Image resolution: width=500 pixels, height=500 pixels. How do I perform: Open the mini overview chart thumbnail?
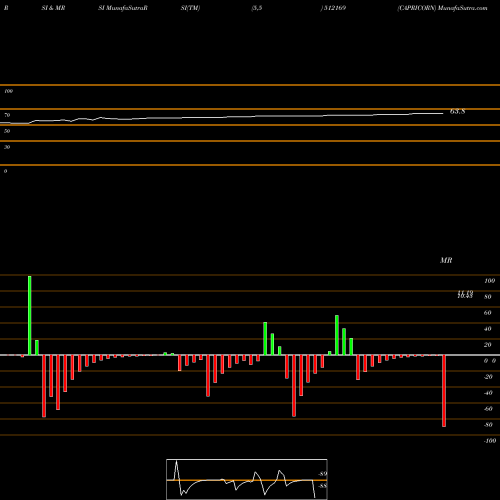pos(247,479)
